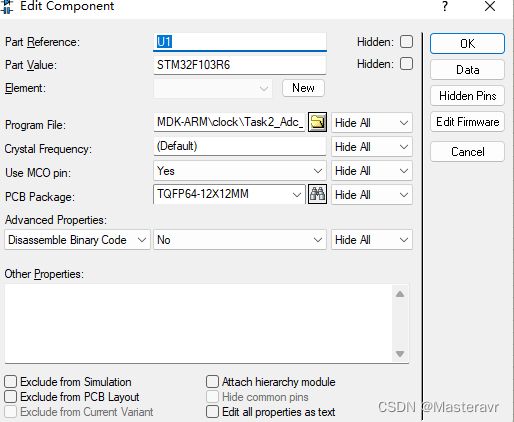
Task: Close the Edit Component dialog
Action: (490, 6)
